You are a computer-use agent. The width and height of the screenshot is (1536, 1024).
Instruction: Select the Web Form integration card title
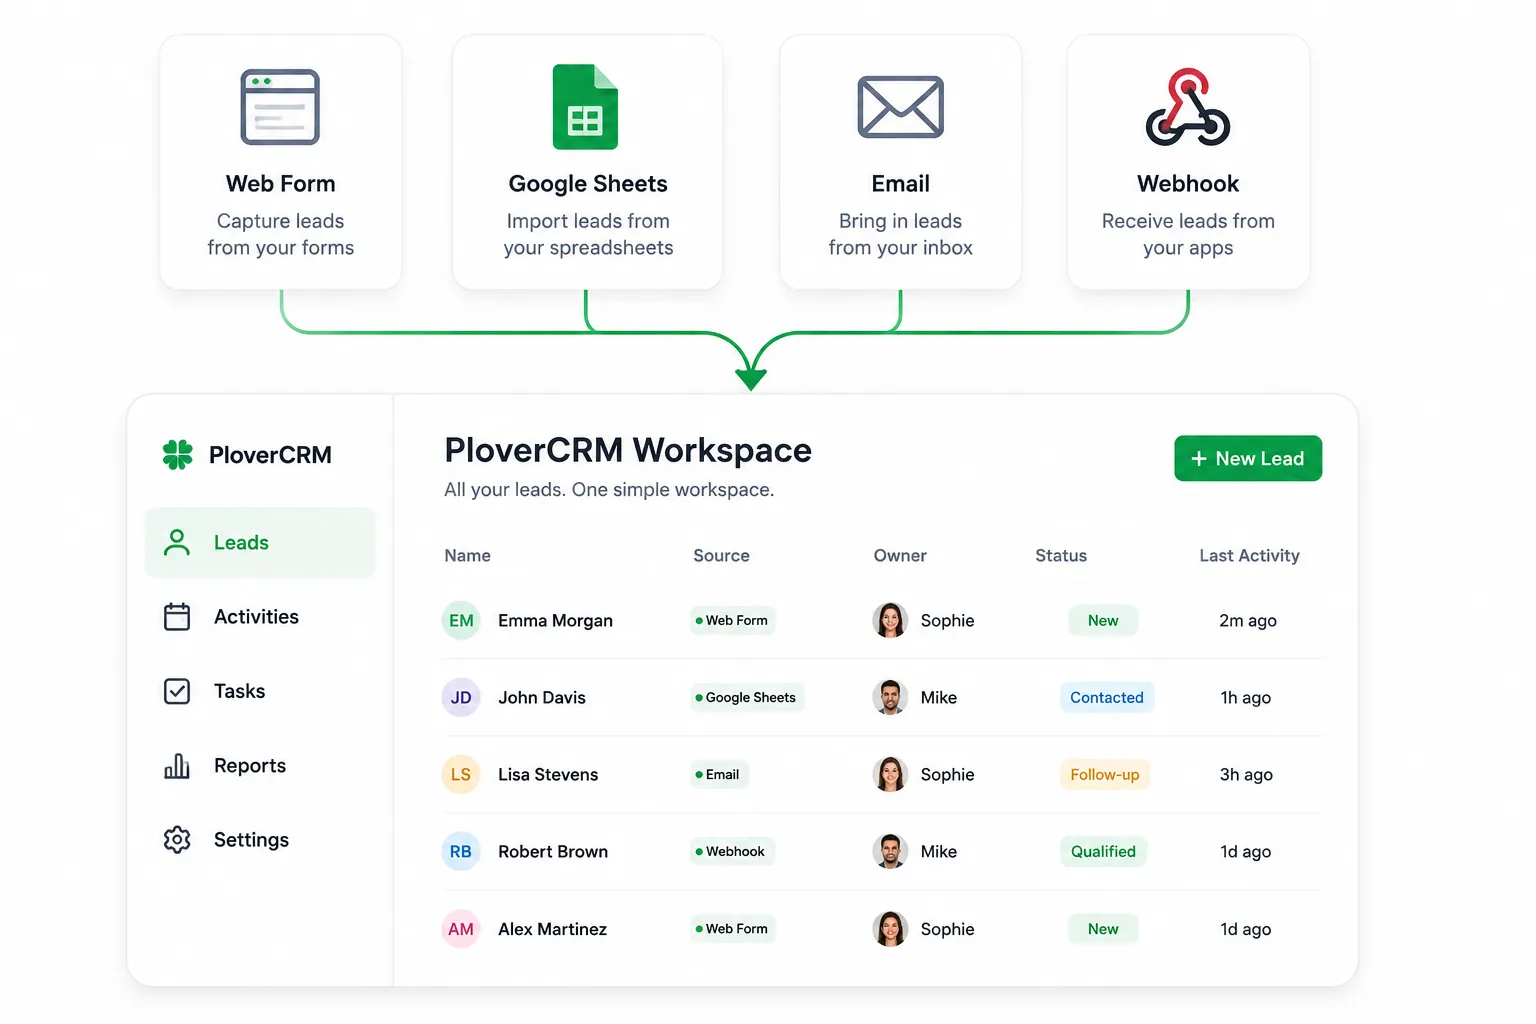280,184
